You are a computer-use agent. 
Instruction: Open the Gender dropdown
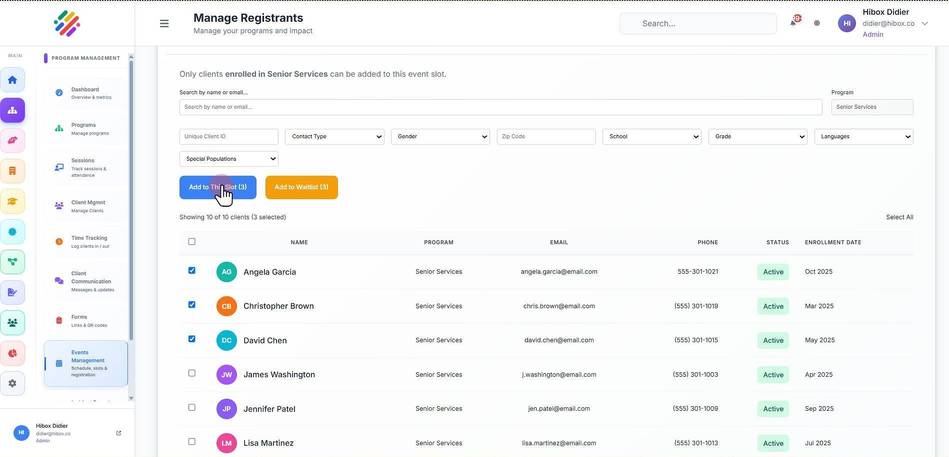441,137
